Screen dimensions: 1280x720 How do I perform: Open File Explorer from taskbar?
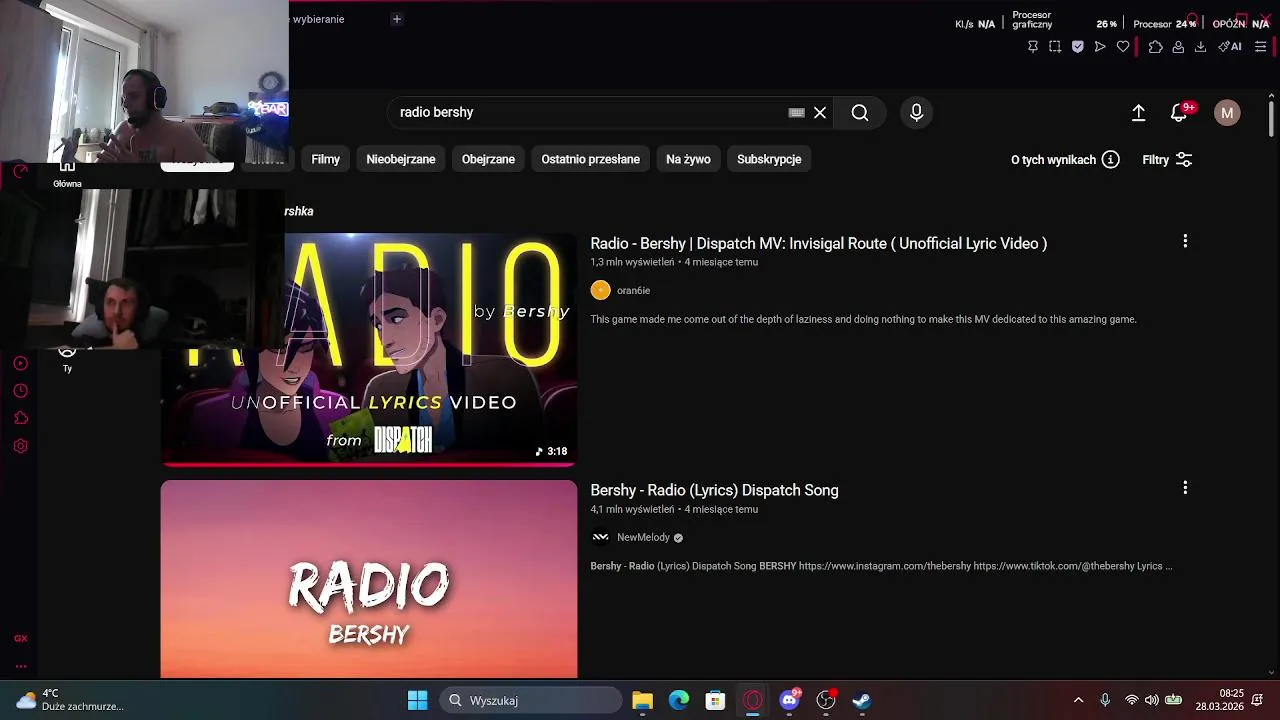(643, 701)
